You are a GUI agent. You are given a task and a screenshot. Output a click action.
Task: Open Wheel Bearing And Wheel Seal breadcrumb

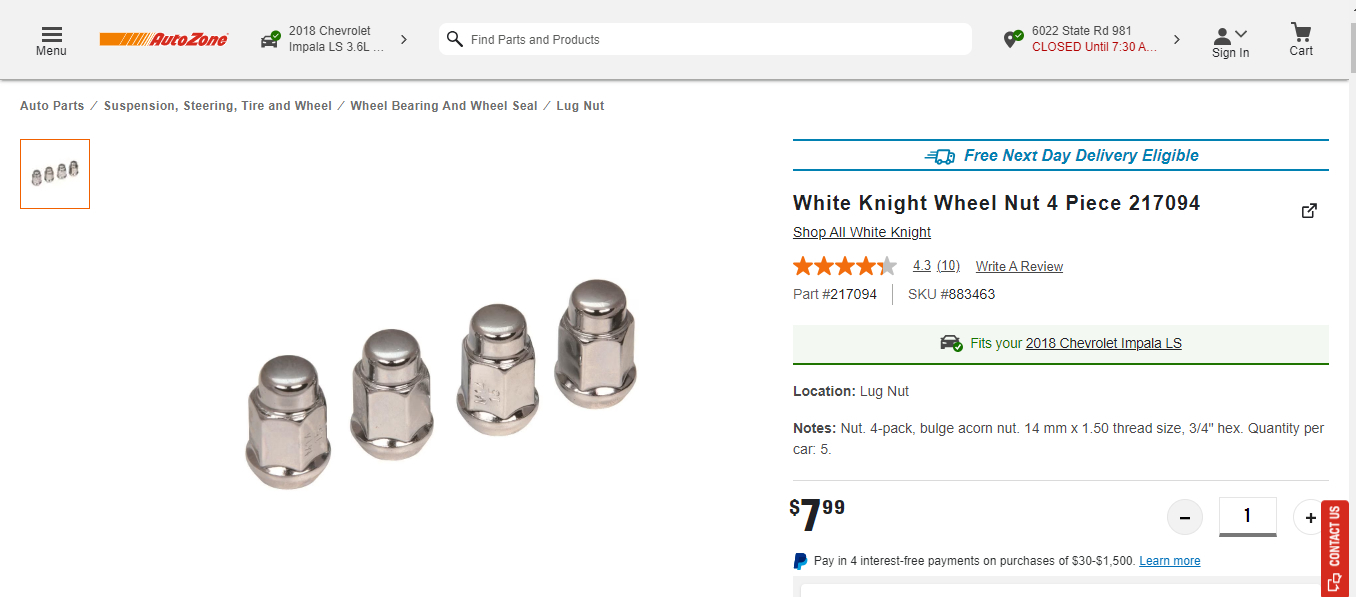pos(444,106)
